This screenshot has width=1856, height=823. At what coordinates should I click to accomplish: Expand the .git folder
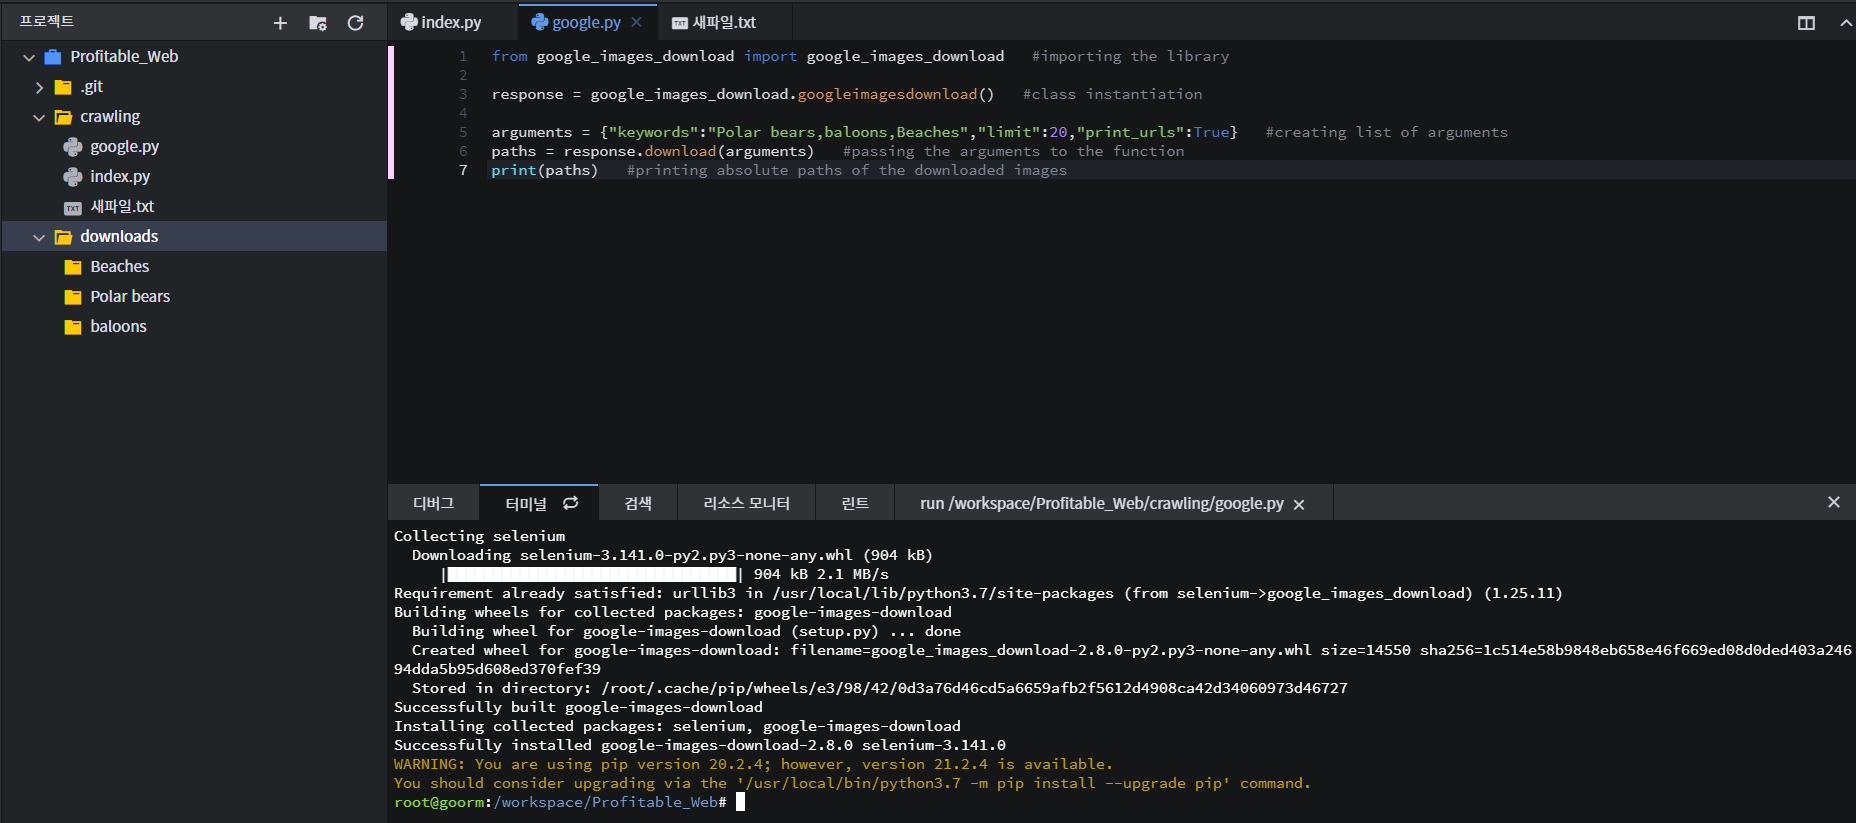(39, 88)
